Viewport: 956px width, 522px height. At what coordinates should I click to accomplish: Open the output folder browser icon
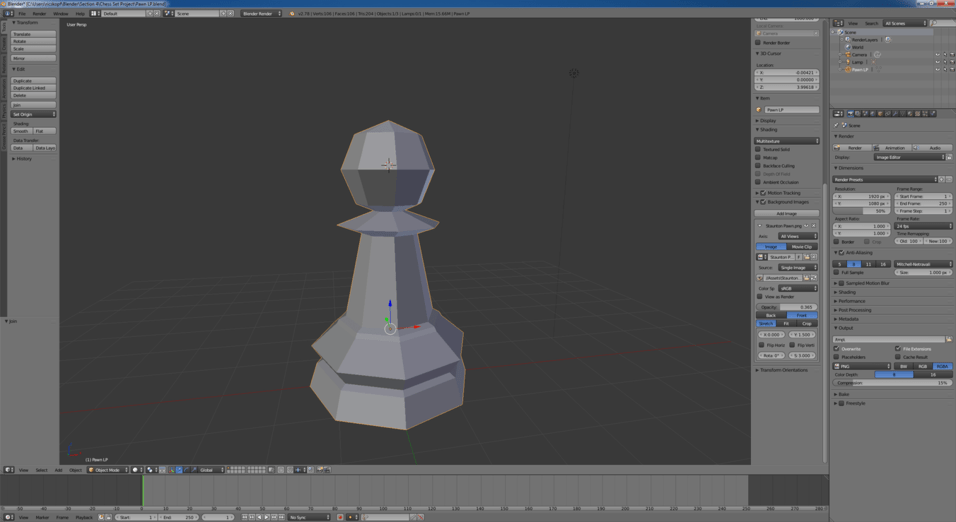(x=948, y=339)
